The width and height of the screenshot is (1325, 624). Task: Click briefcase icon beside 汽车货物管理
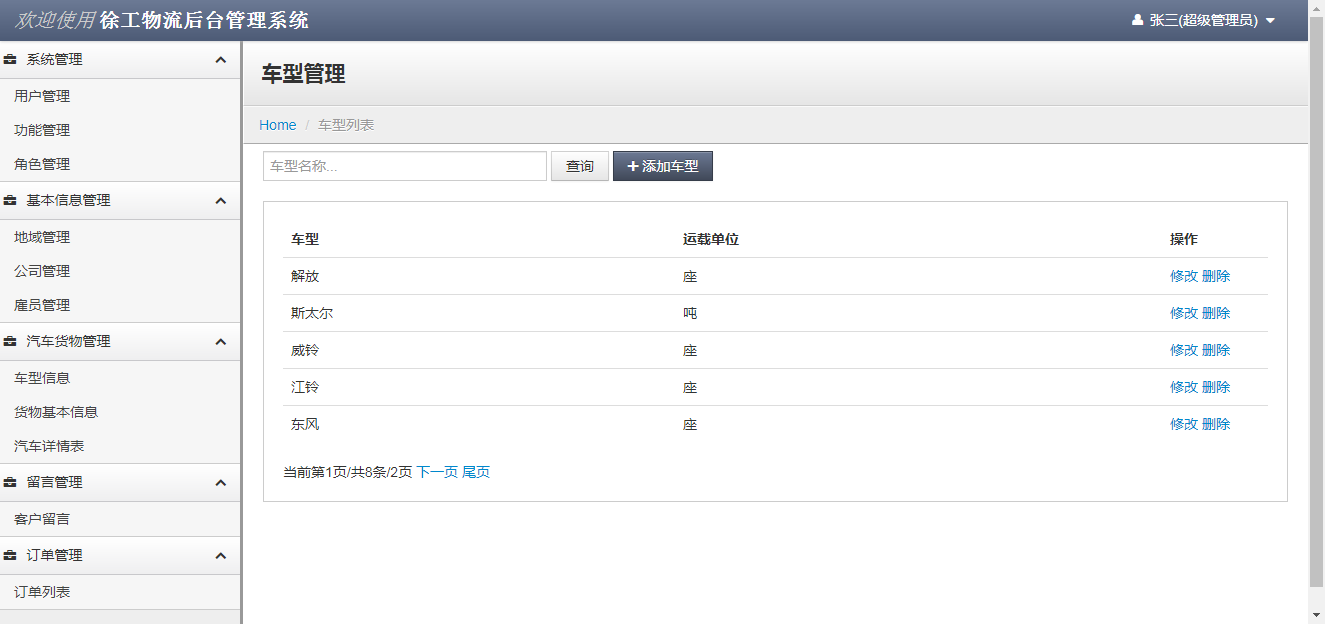tap(10, 342)
